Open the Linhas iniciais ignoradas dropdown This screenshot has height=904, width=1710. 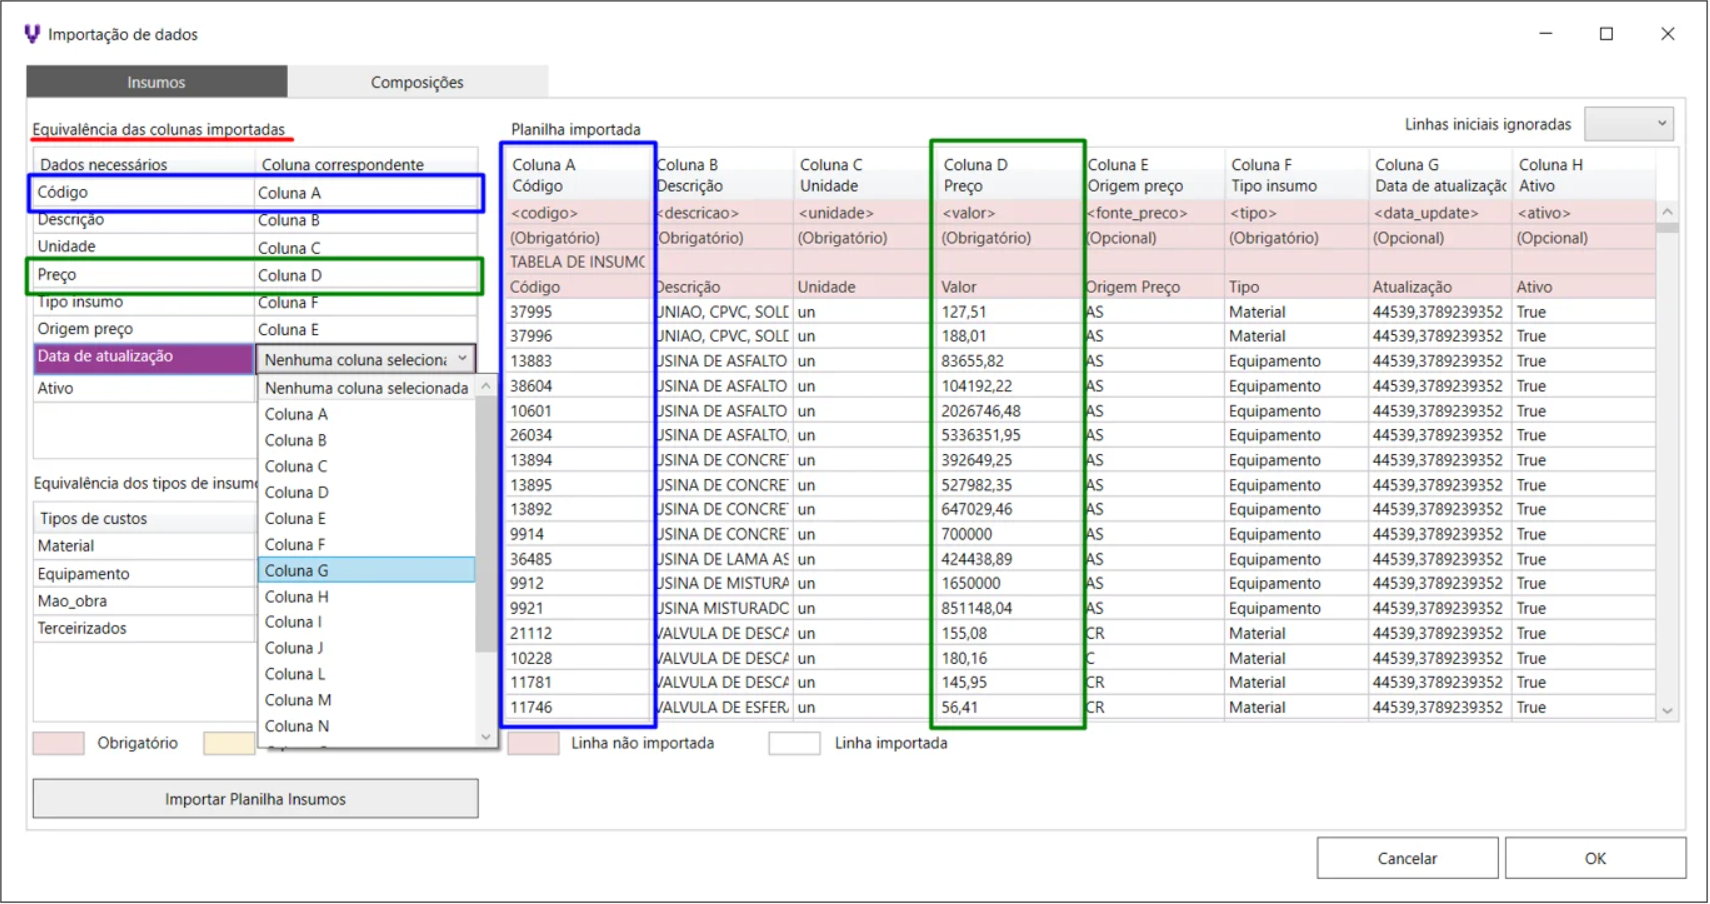(1629, 124)
